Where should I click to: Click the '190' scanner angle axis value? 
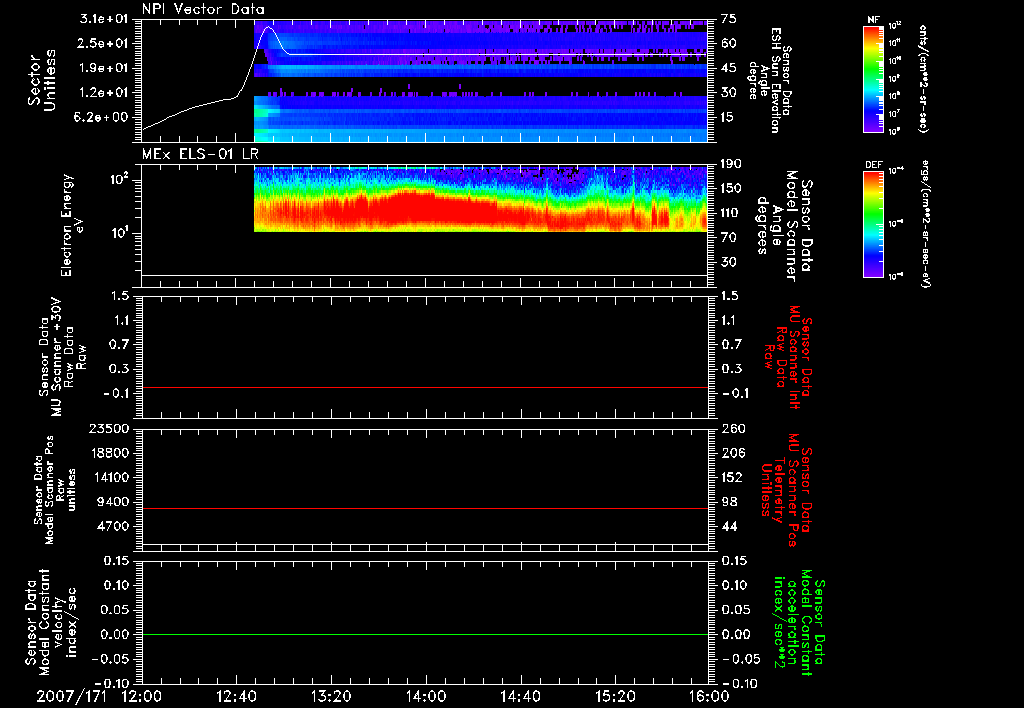coord(732,164)
